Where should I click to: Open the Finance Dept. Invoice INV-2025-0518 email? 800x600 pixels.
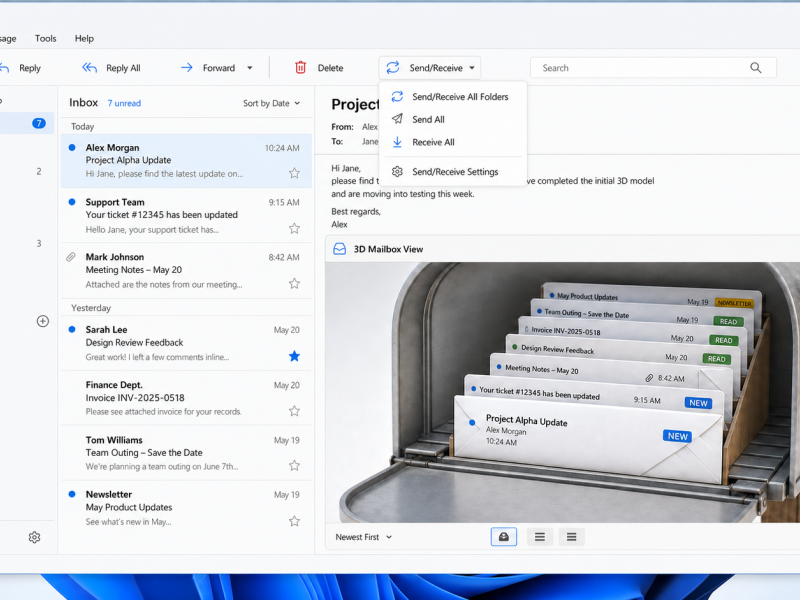pos(186,398)
